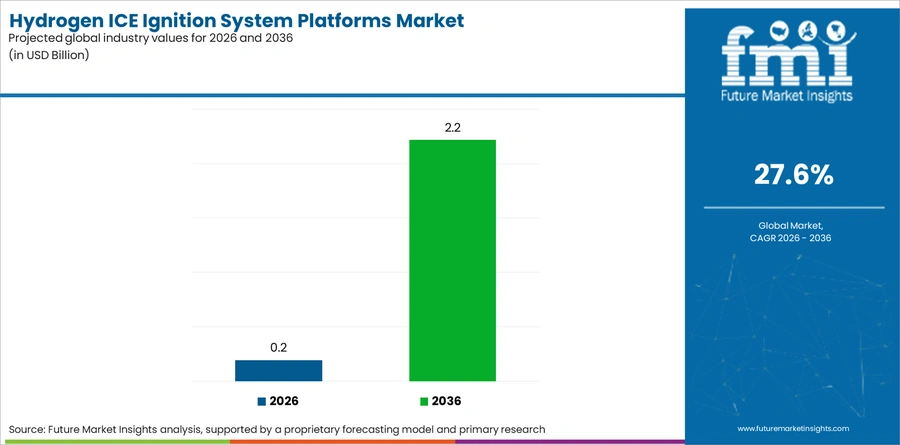Image resolution: width=900 pixels, height=445 pixels.
Task: Click the '(in USD Billion)' unit note
Action: pos(48,56)
